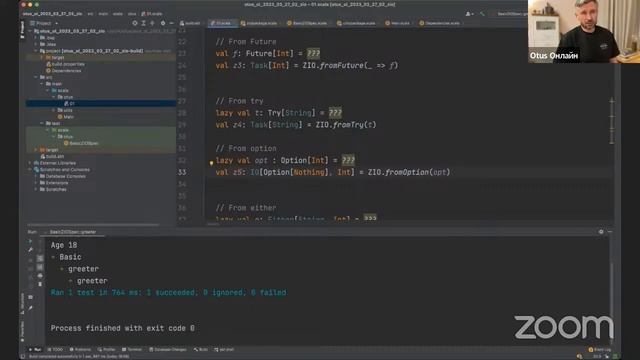Click the 01.scala breadcrumb in navigation bar
The image size is (640, 360).
151,13
